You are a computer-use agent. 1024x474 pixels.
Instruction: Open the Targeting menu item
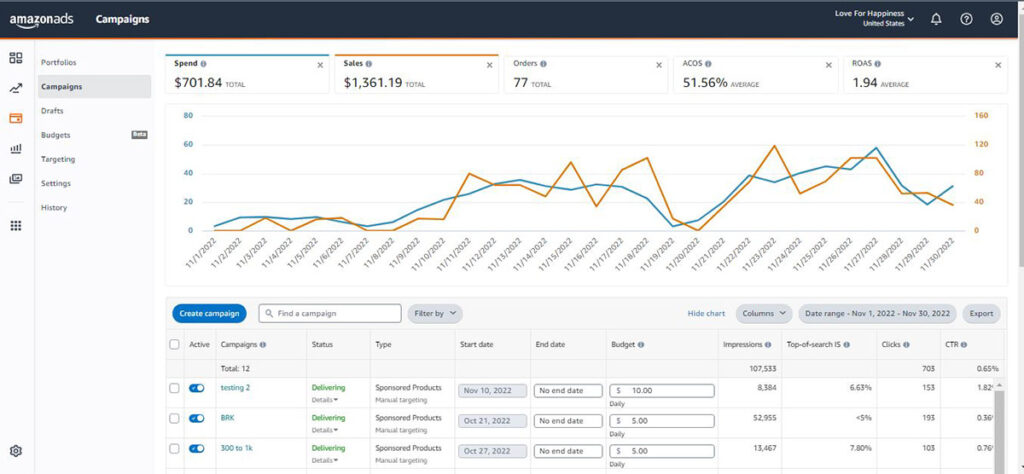[x=58, y=159]
